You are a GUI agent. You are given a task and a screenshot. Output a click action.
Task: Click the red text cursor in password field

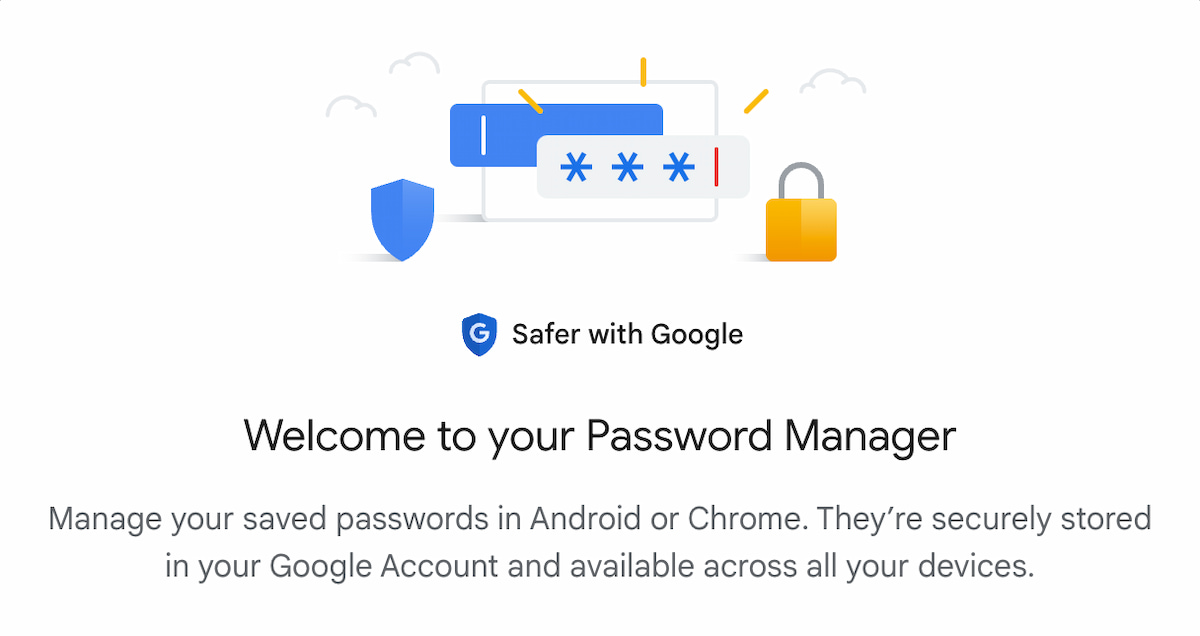[716, 167]
